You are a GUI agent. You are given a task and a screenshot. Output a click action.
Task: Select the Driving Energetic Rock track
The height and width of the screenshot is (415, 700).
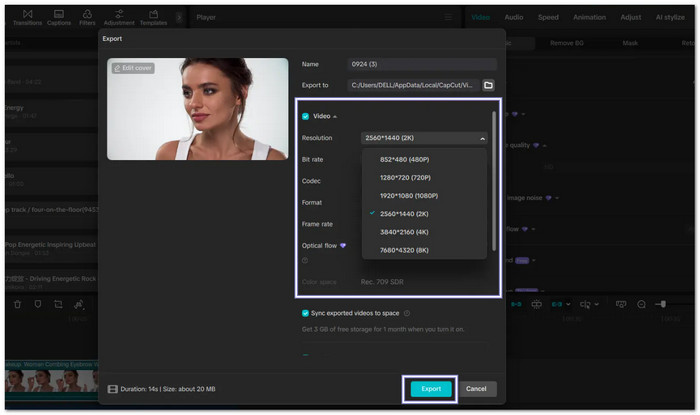tap(51, 282)
